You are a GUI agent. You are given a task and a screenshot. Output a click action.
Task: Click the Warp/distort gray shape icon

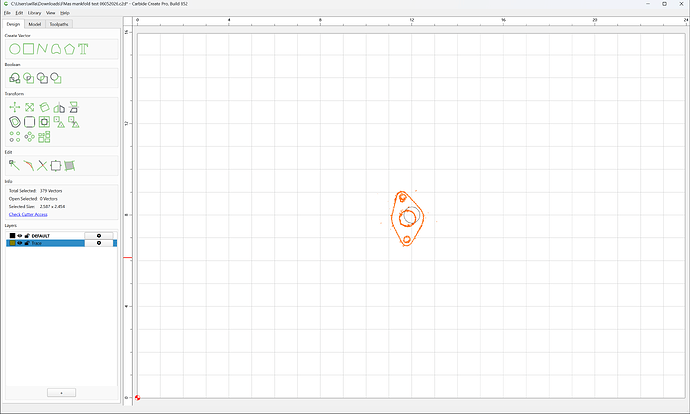(x=70, y=165)
